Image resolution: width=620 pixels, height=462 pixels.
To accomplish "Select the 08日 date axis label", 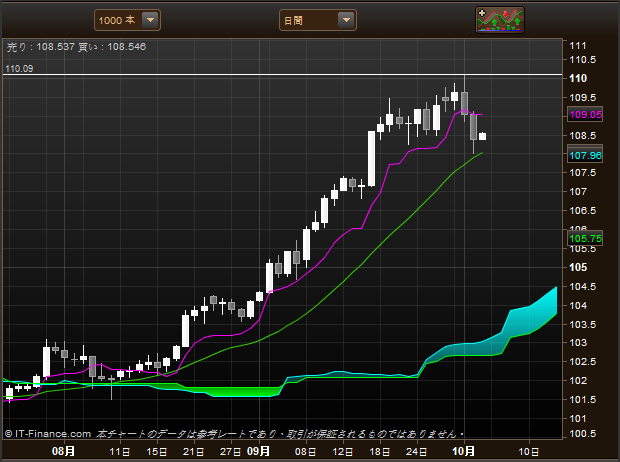I will click(306, 452).
